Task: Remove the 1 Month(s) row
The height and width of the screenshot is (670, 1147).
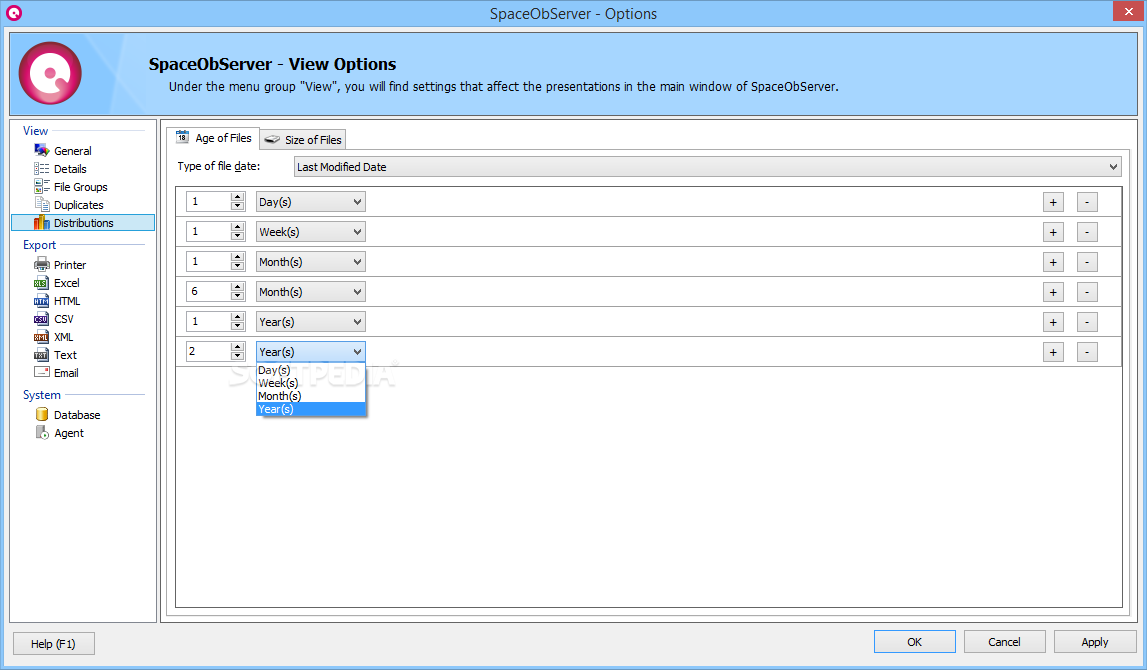Action: pos(1087,262)
